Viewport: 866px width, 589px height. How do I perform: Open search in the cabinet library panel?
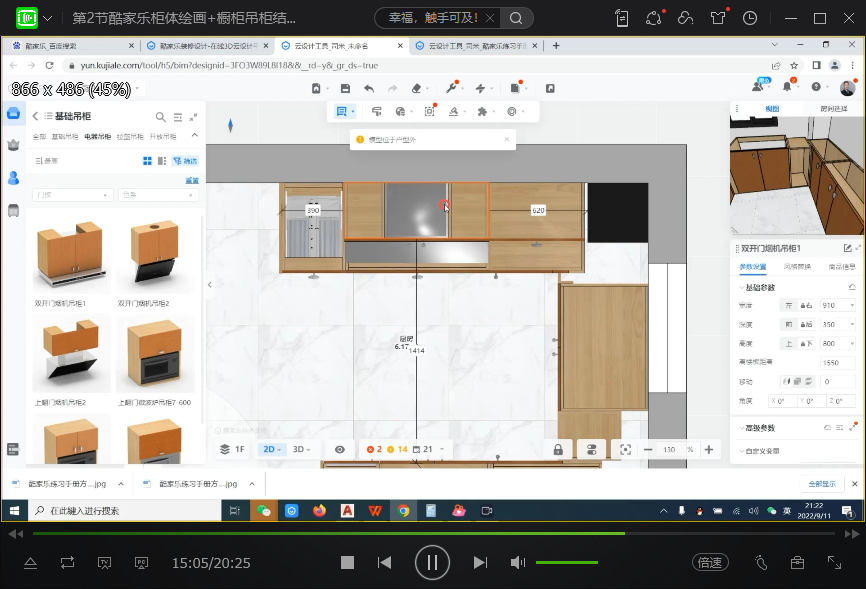click(160, 117)
